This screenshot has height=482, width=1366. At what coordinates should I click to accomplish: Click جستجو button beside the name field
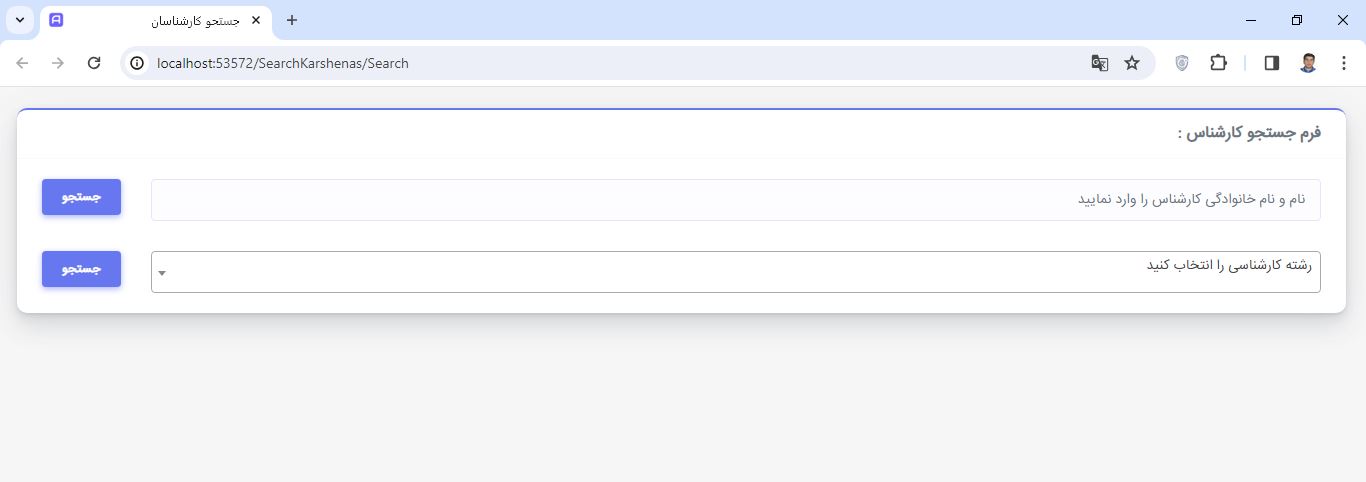click(x=81, y=197)
